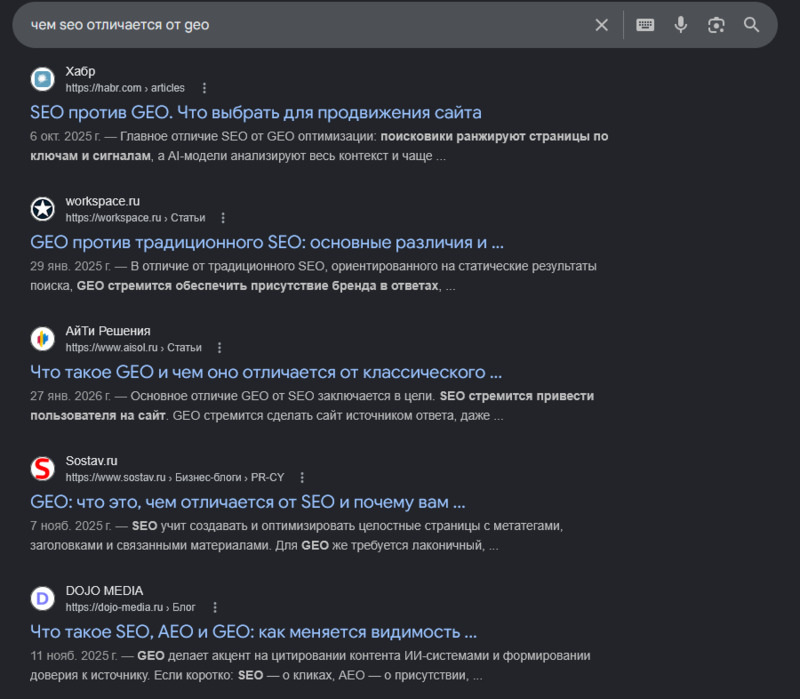Click the sostav.ru › Бизнес-блоги › PR-CY URL

[174, 478]
